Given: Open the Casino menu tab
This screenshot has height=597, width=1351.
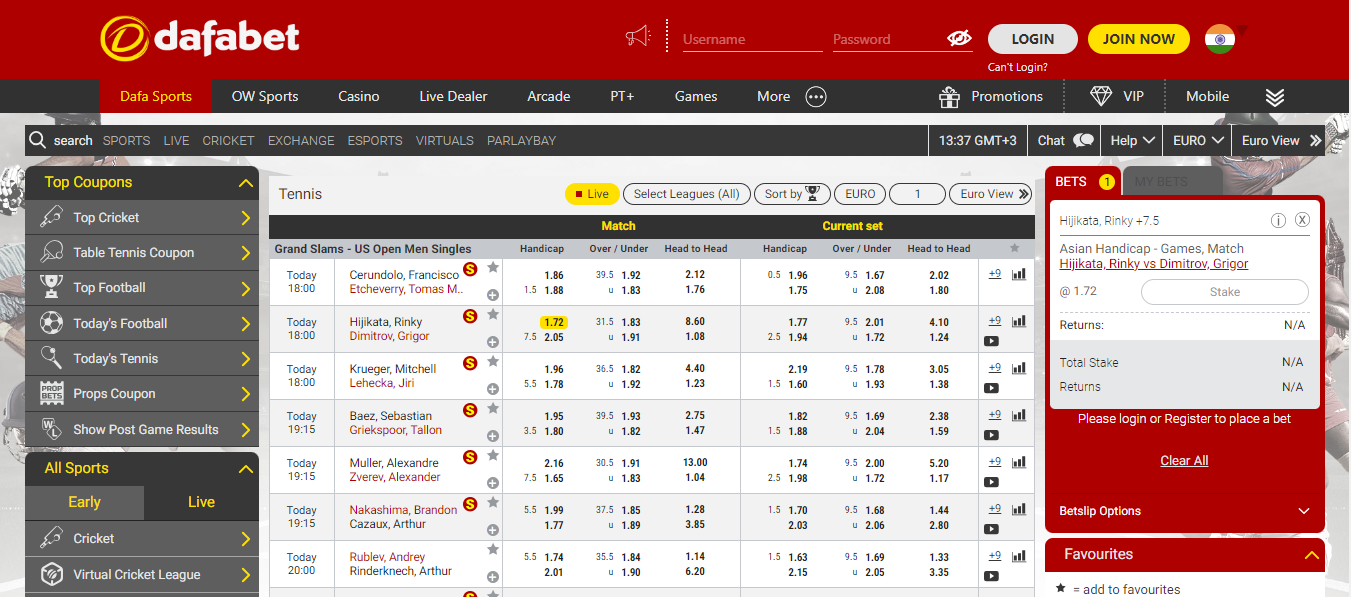Looking at the screenshot, I should point(358,97).
